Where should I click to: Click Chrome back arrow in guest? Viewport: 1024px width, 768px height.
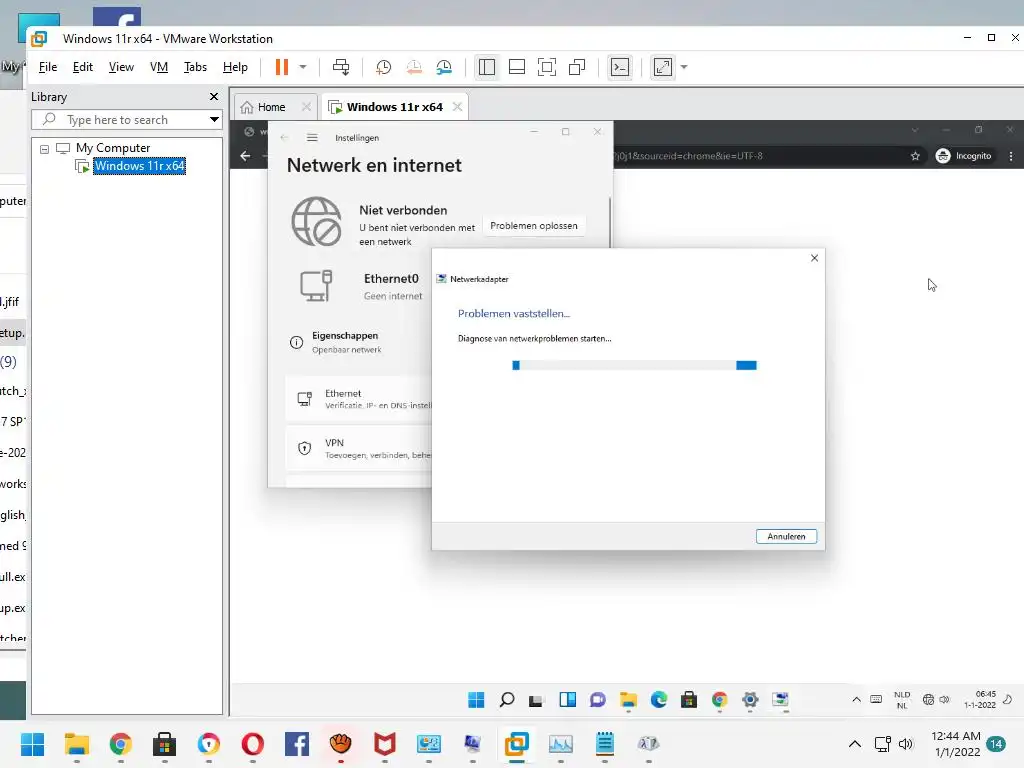246,156
